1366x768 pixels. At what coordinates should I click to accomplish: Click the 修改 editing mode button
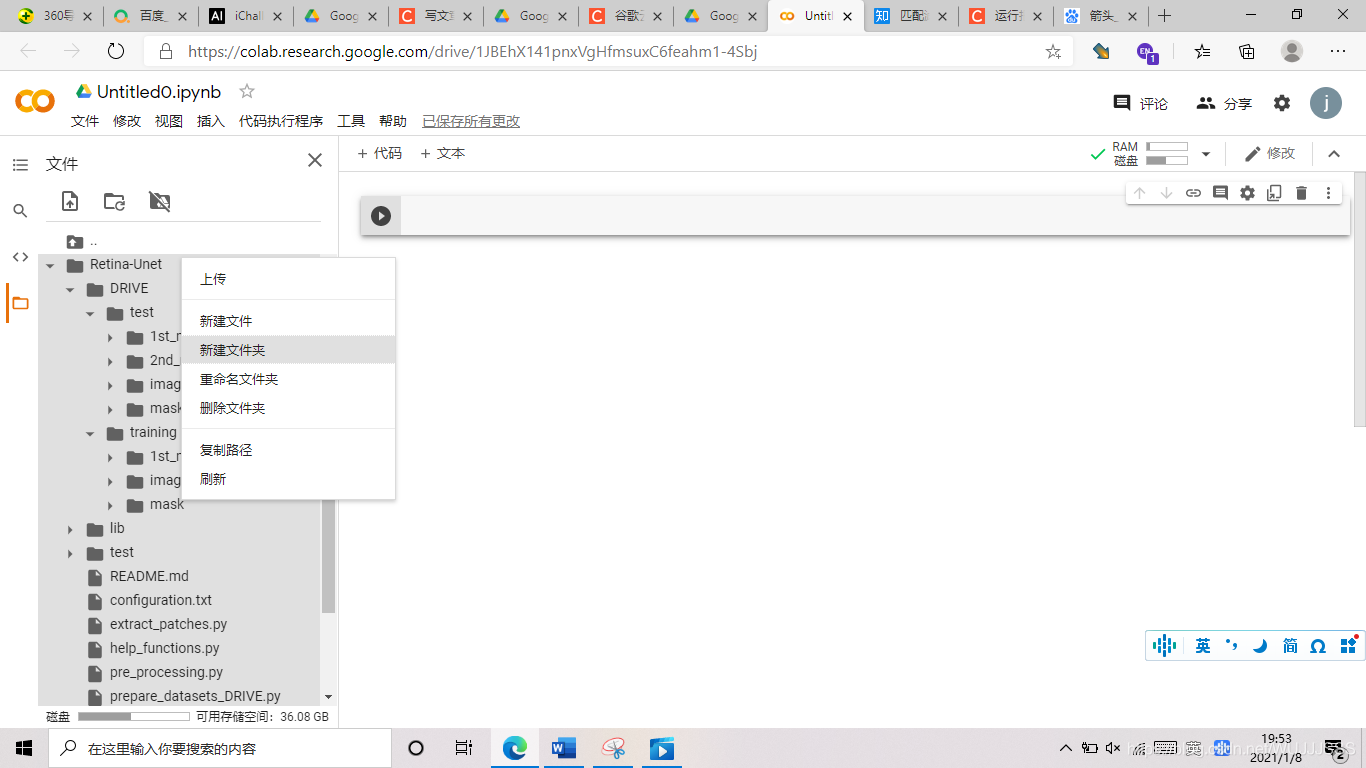point(1270,154)
